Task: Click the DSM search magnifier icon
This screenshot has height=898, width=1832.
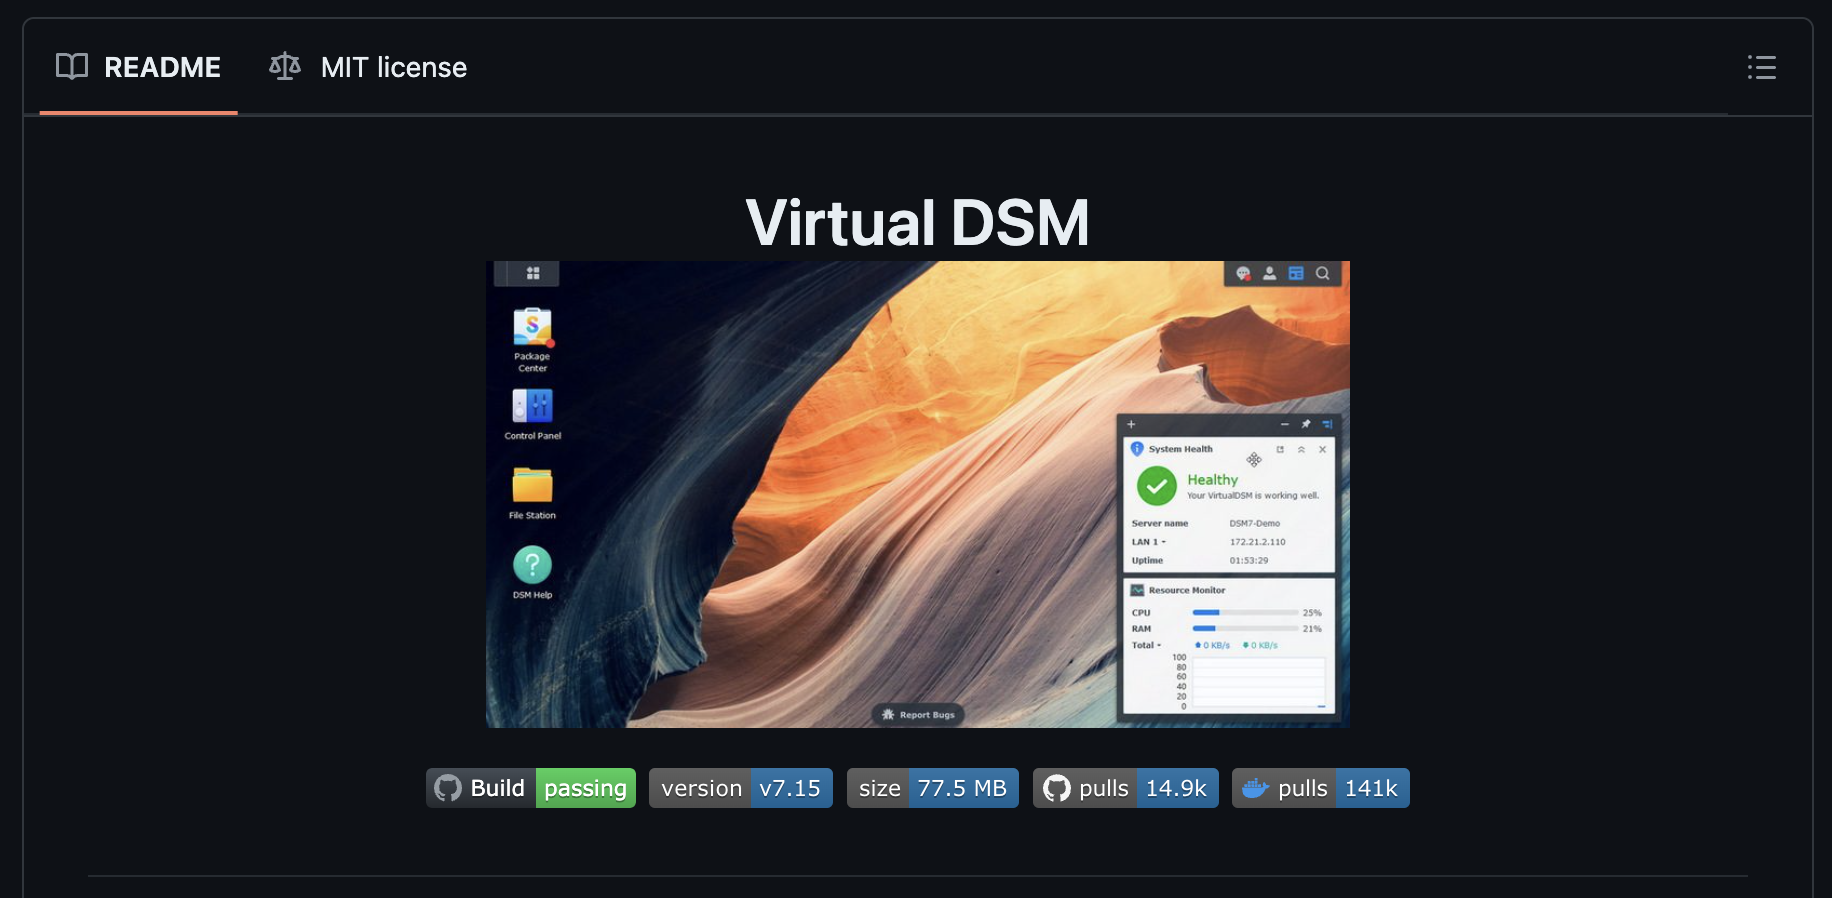Action: [x=1322, y=273]
